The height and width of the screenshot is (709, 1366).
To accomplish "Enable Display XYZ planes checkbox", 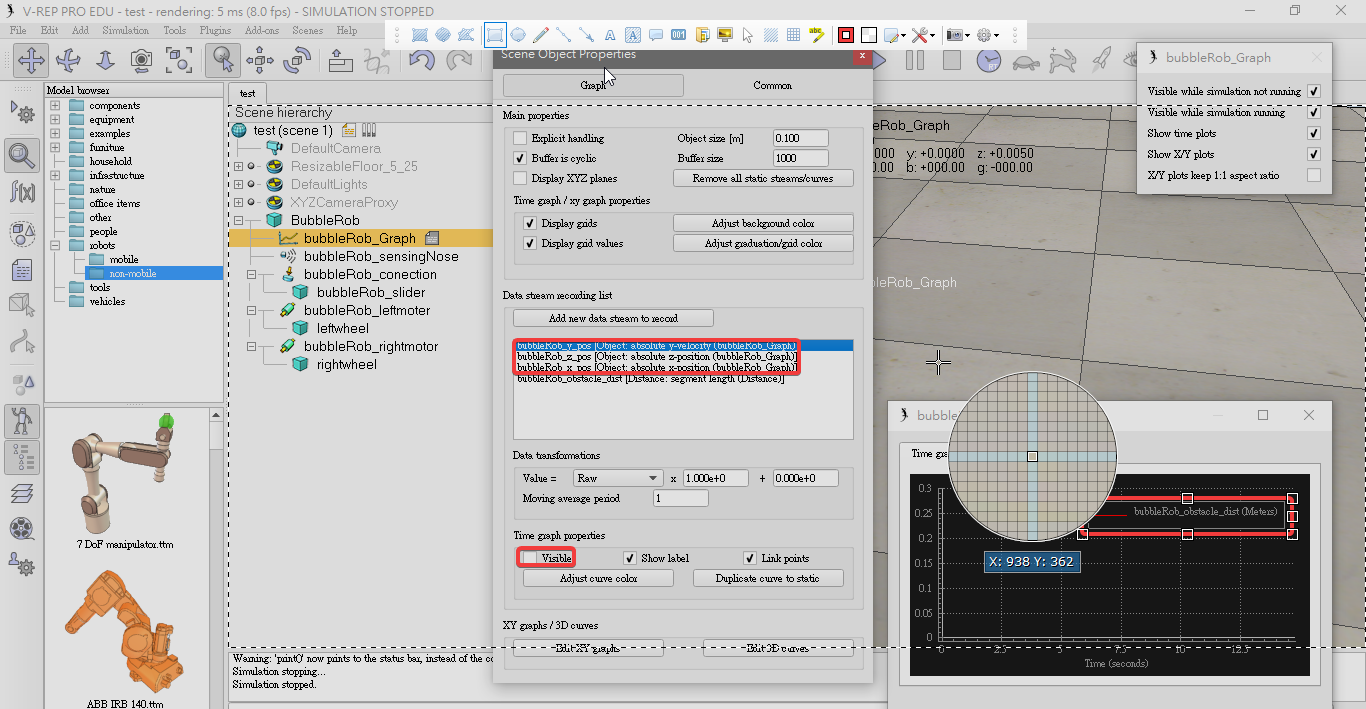I will [520, 178].
